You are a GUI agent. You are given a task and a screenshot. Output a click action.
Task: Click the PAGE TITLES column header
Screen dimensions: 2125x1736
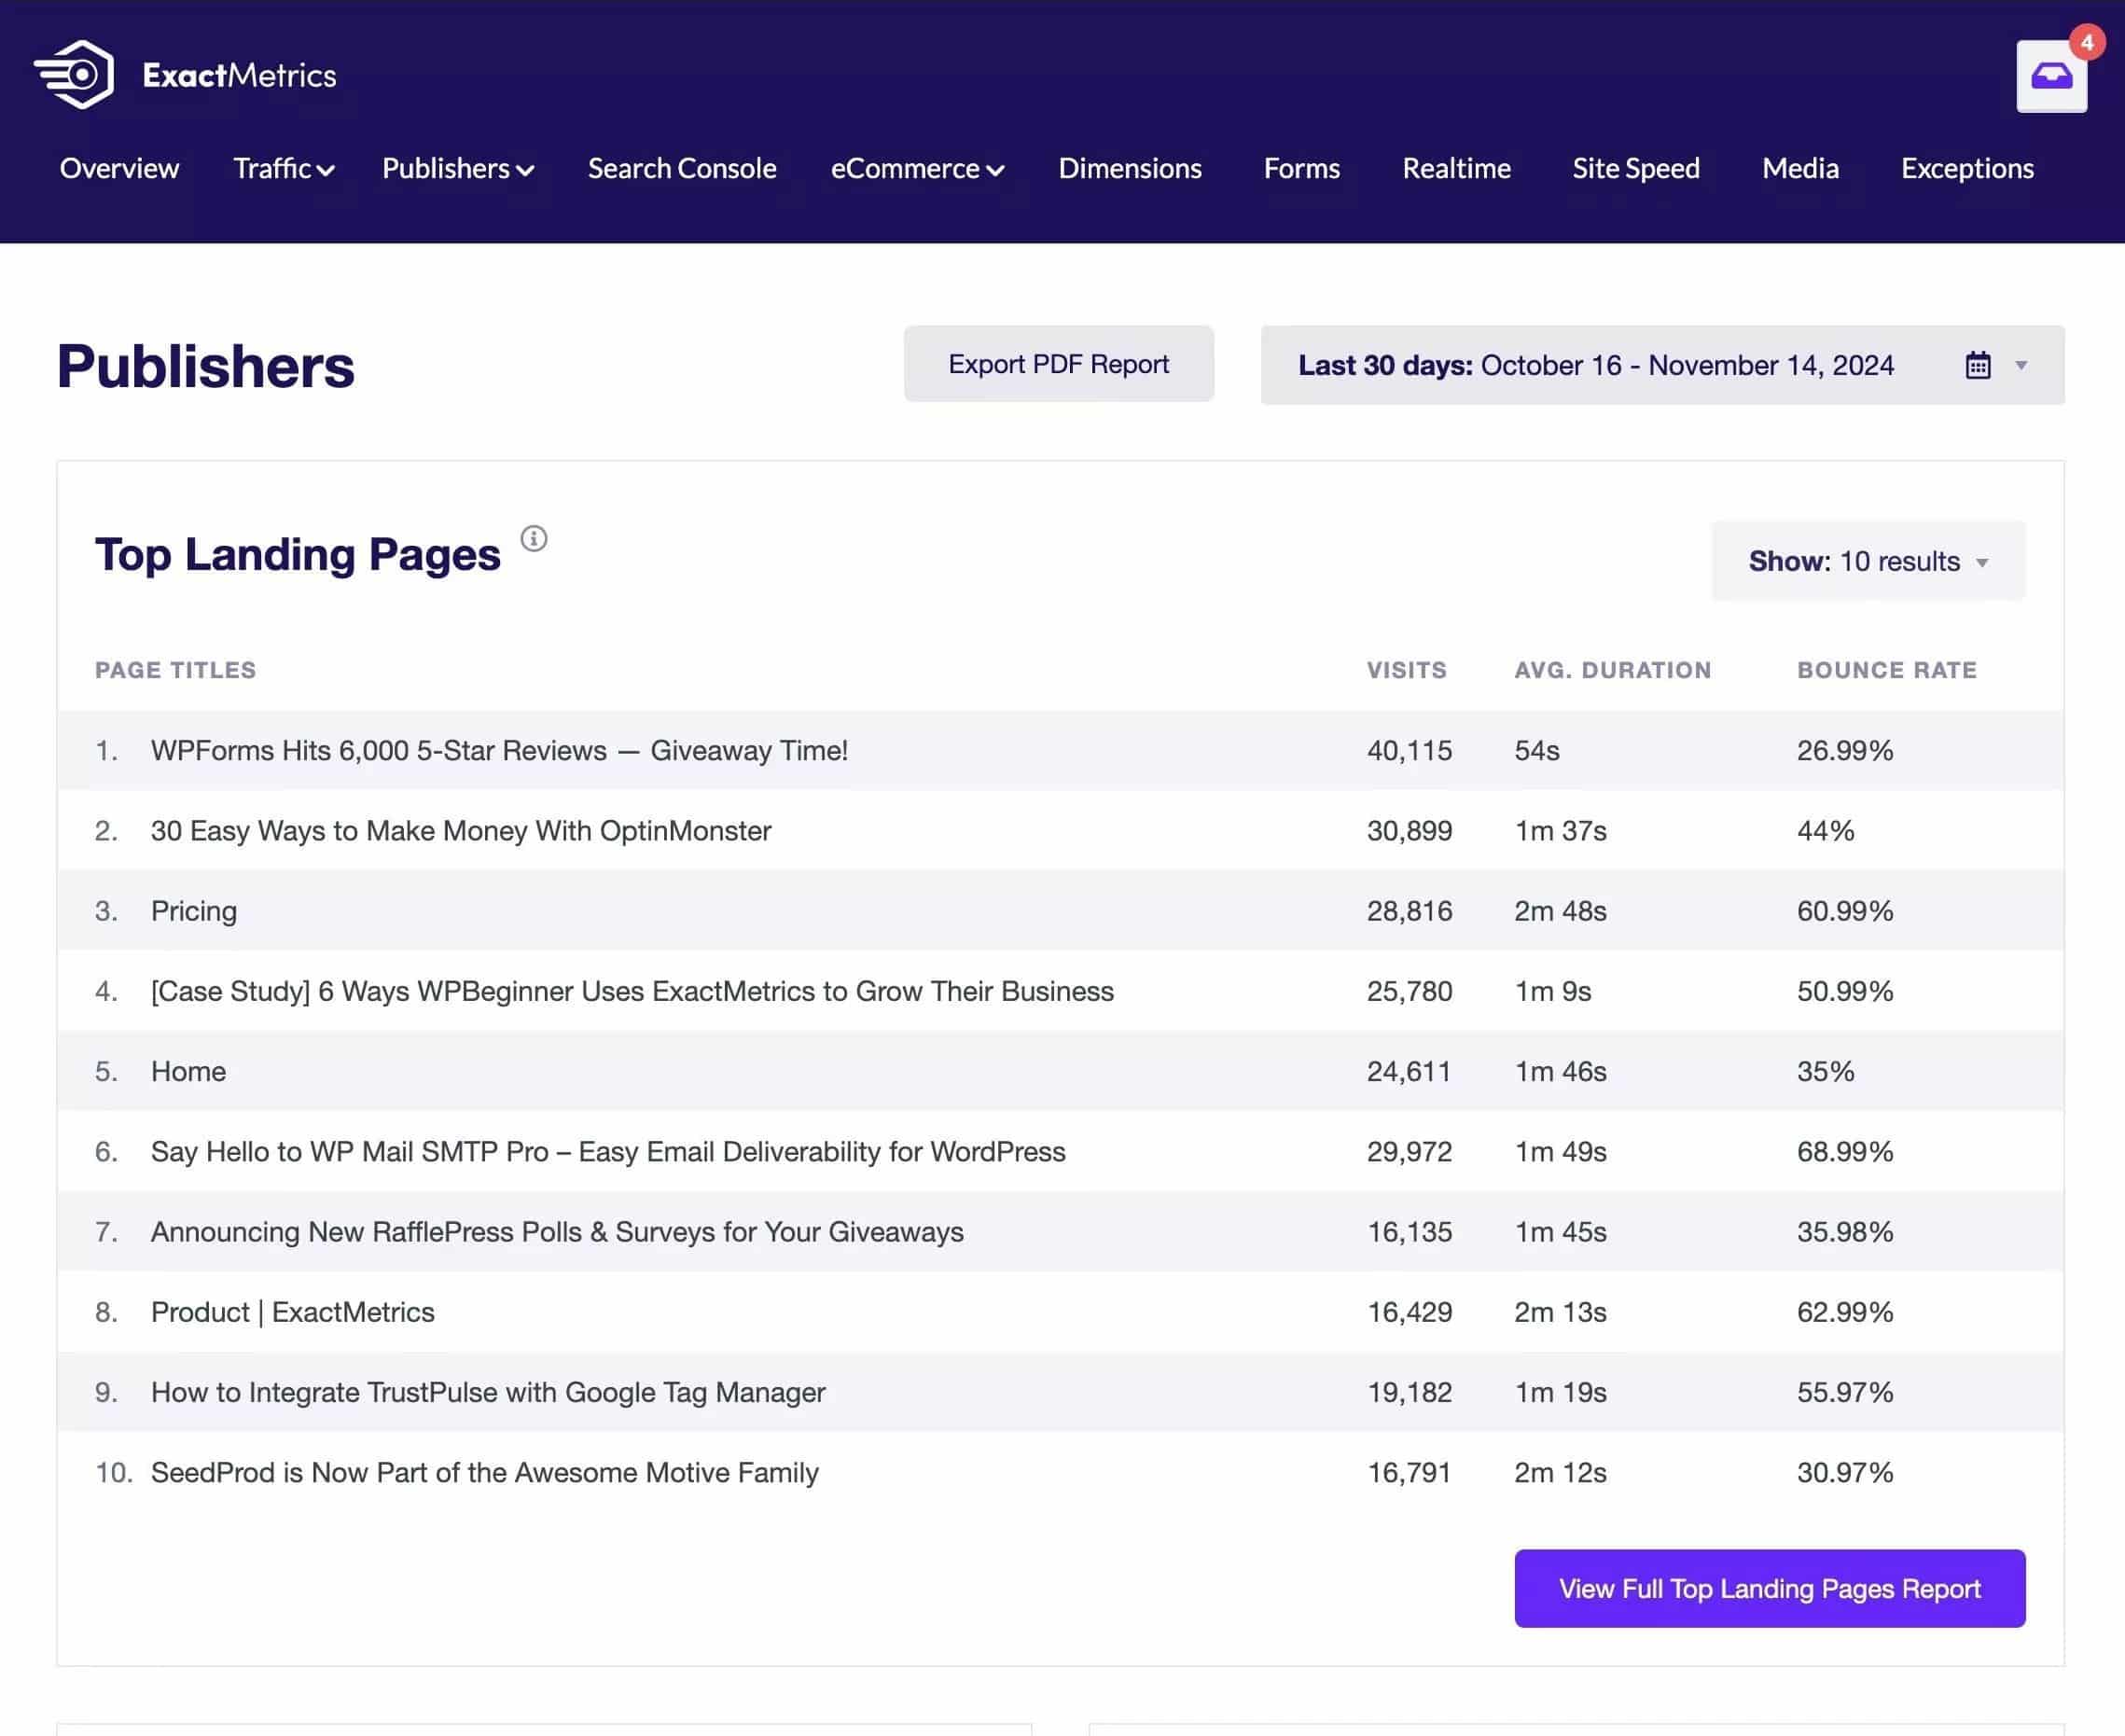(176, 670)
